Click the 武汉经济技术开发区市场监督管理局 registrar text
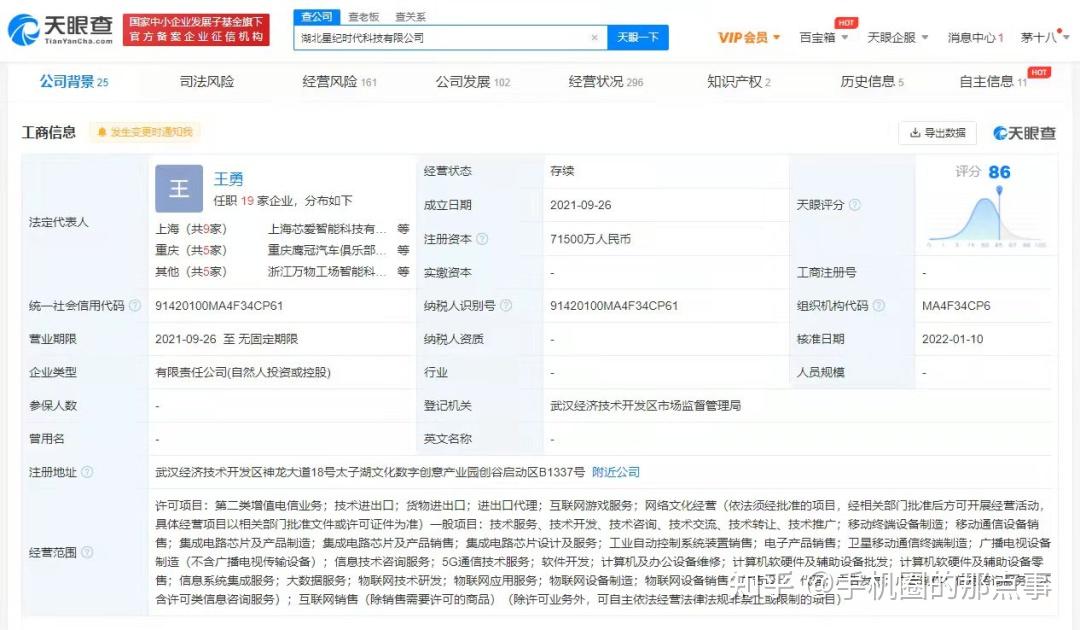 [645, 406]
